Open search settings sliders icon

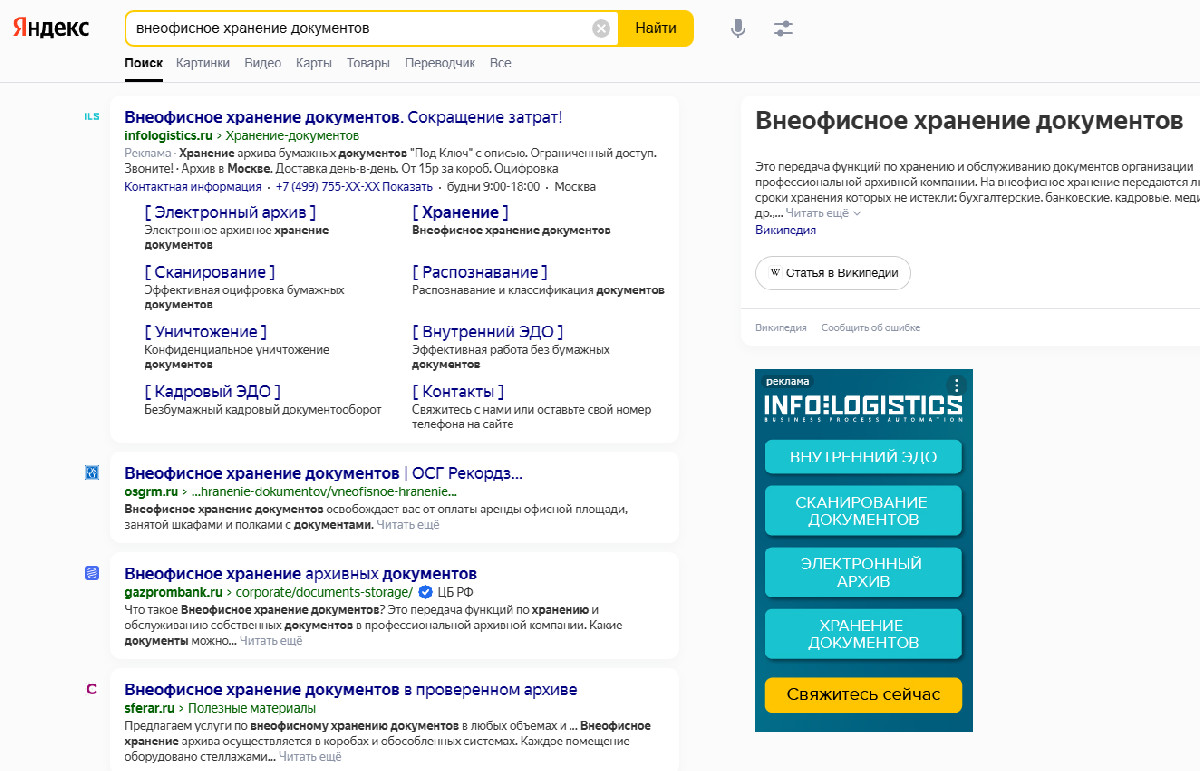(783, 28)
